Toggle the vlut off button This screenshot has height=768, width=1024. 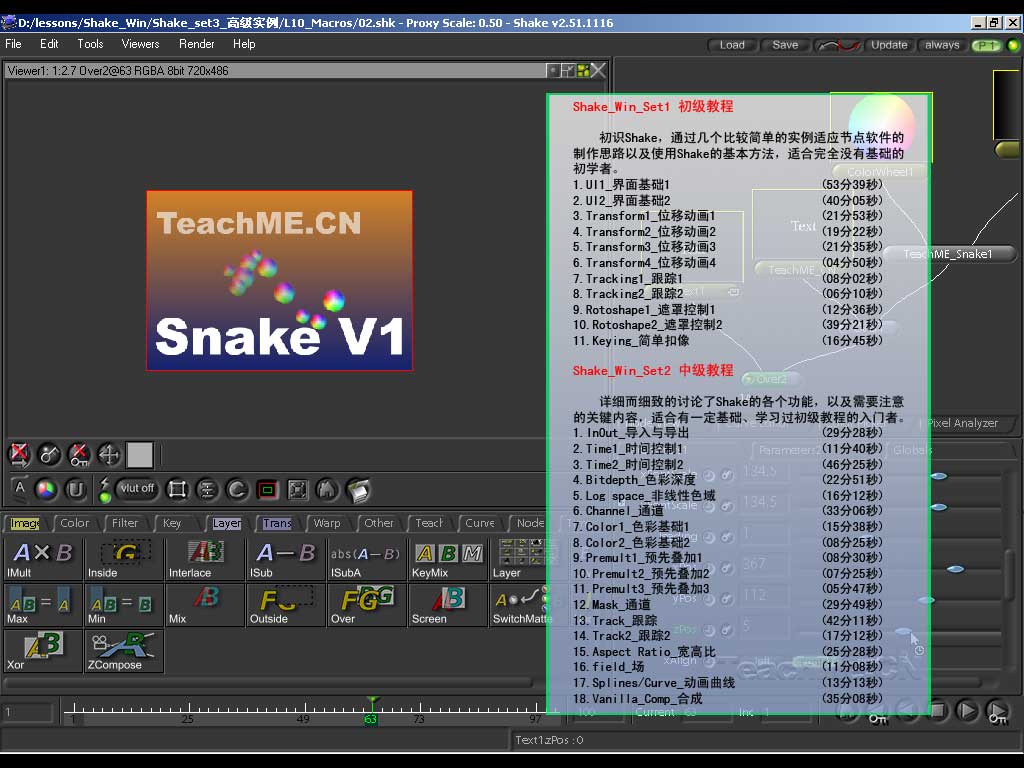(137, 488)
